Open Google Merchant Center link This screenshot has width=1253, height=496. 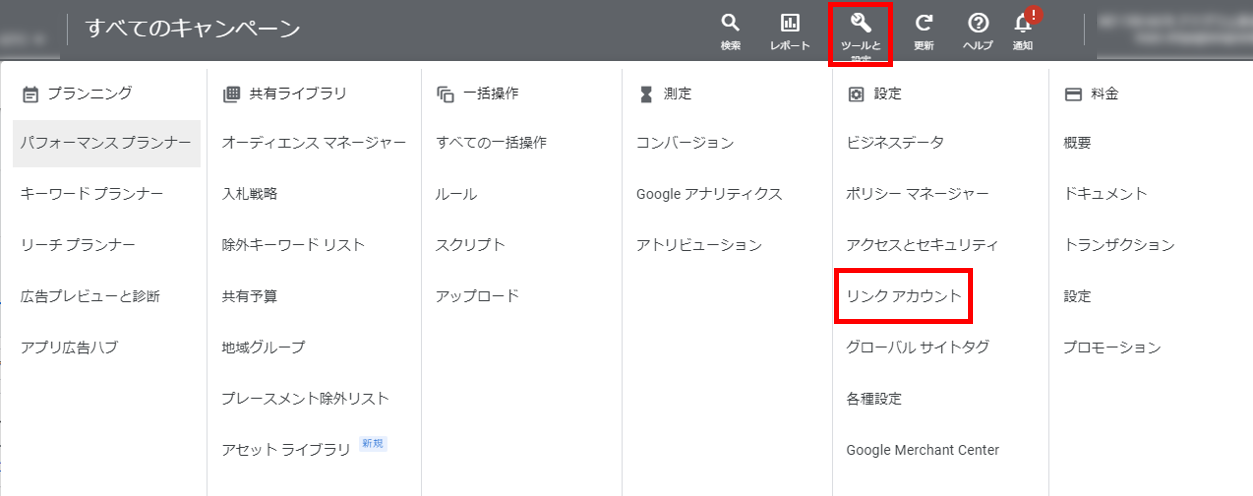click(x=922, y=450)
